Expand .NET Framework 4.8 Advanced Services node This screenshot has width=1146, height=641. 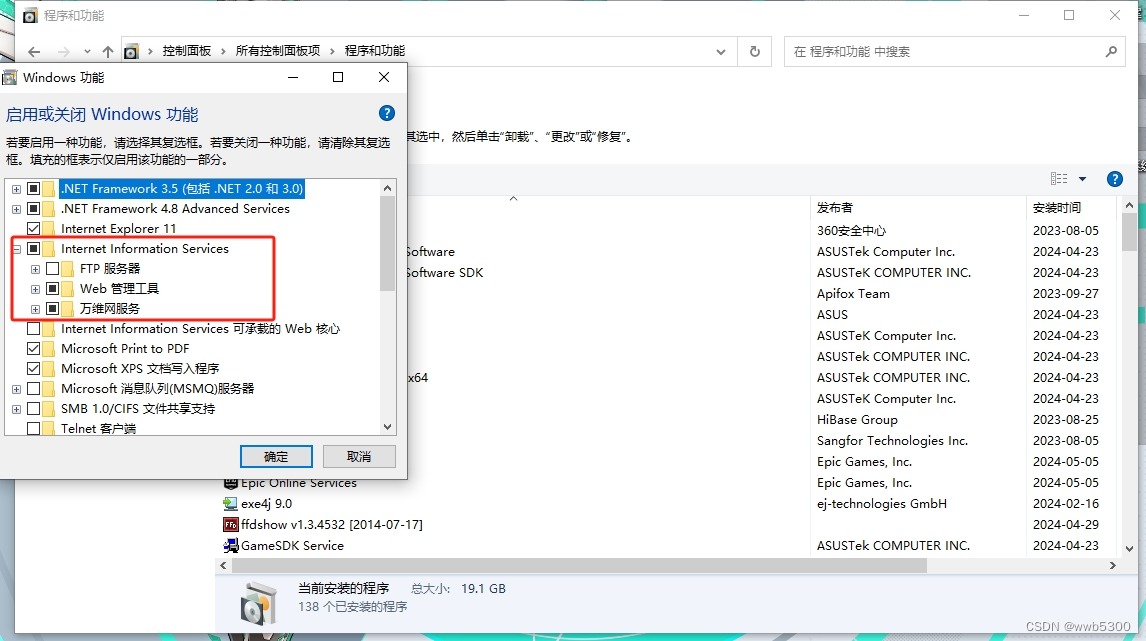pyautogui.click(x=16, y=209)
